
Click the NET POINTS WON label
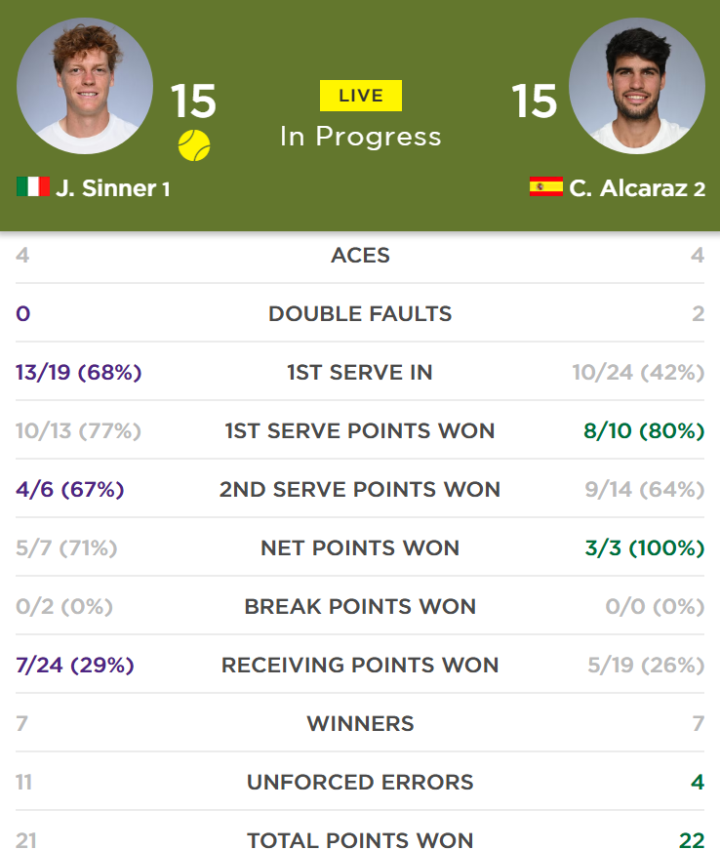(x=360, y=548)
